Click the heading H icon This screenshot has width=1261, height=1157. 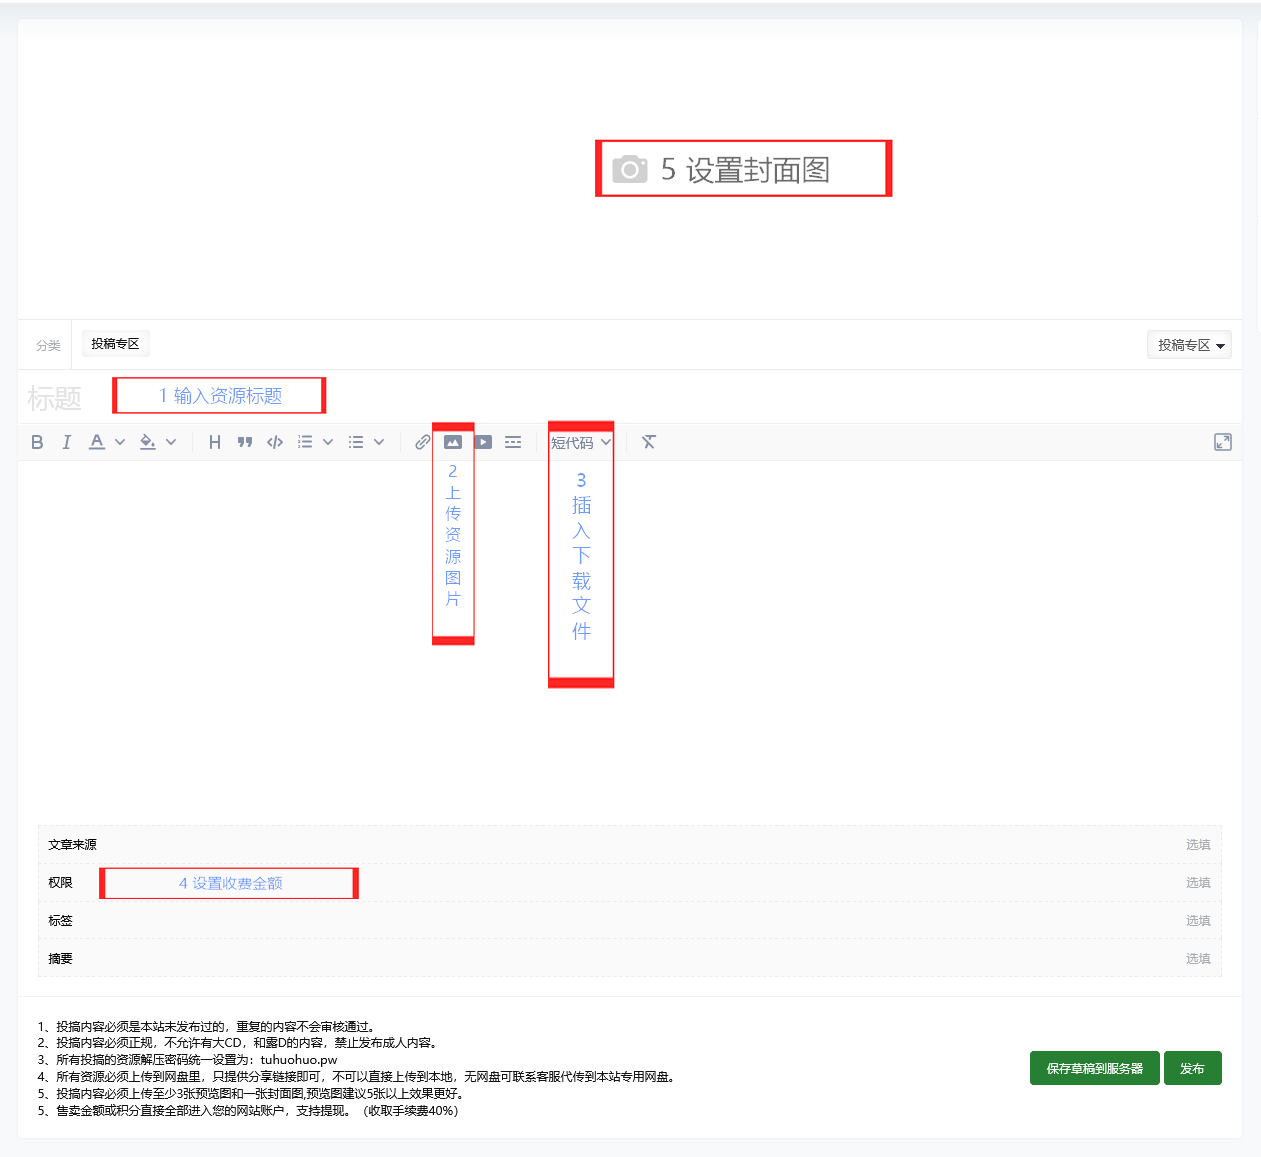[214, 442]
